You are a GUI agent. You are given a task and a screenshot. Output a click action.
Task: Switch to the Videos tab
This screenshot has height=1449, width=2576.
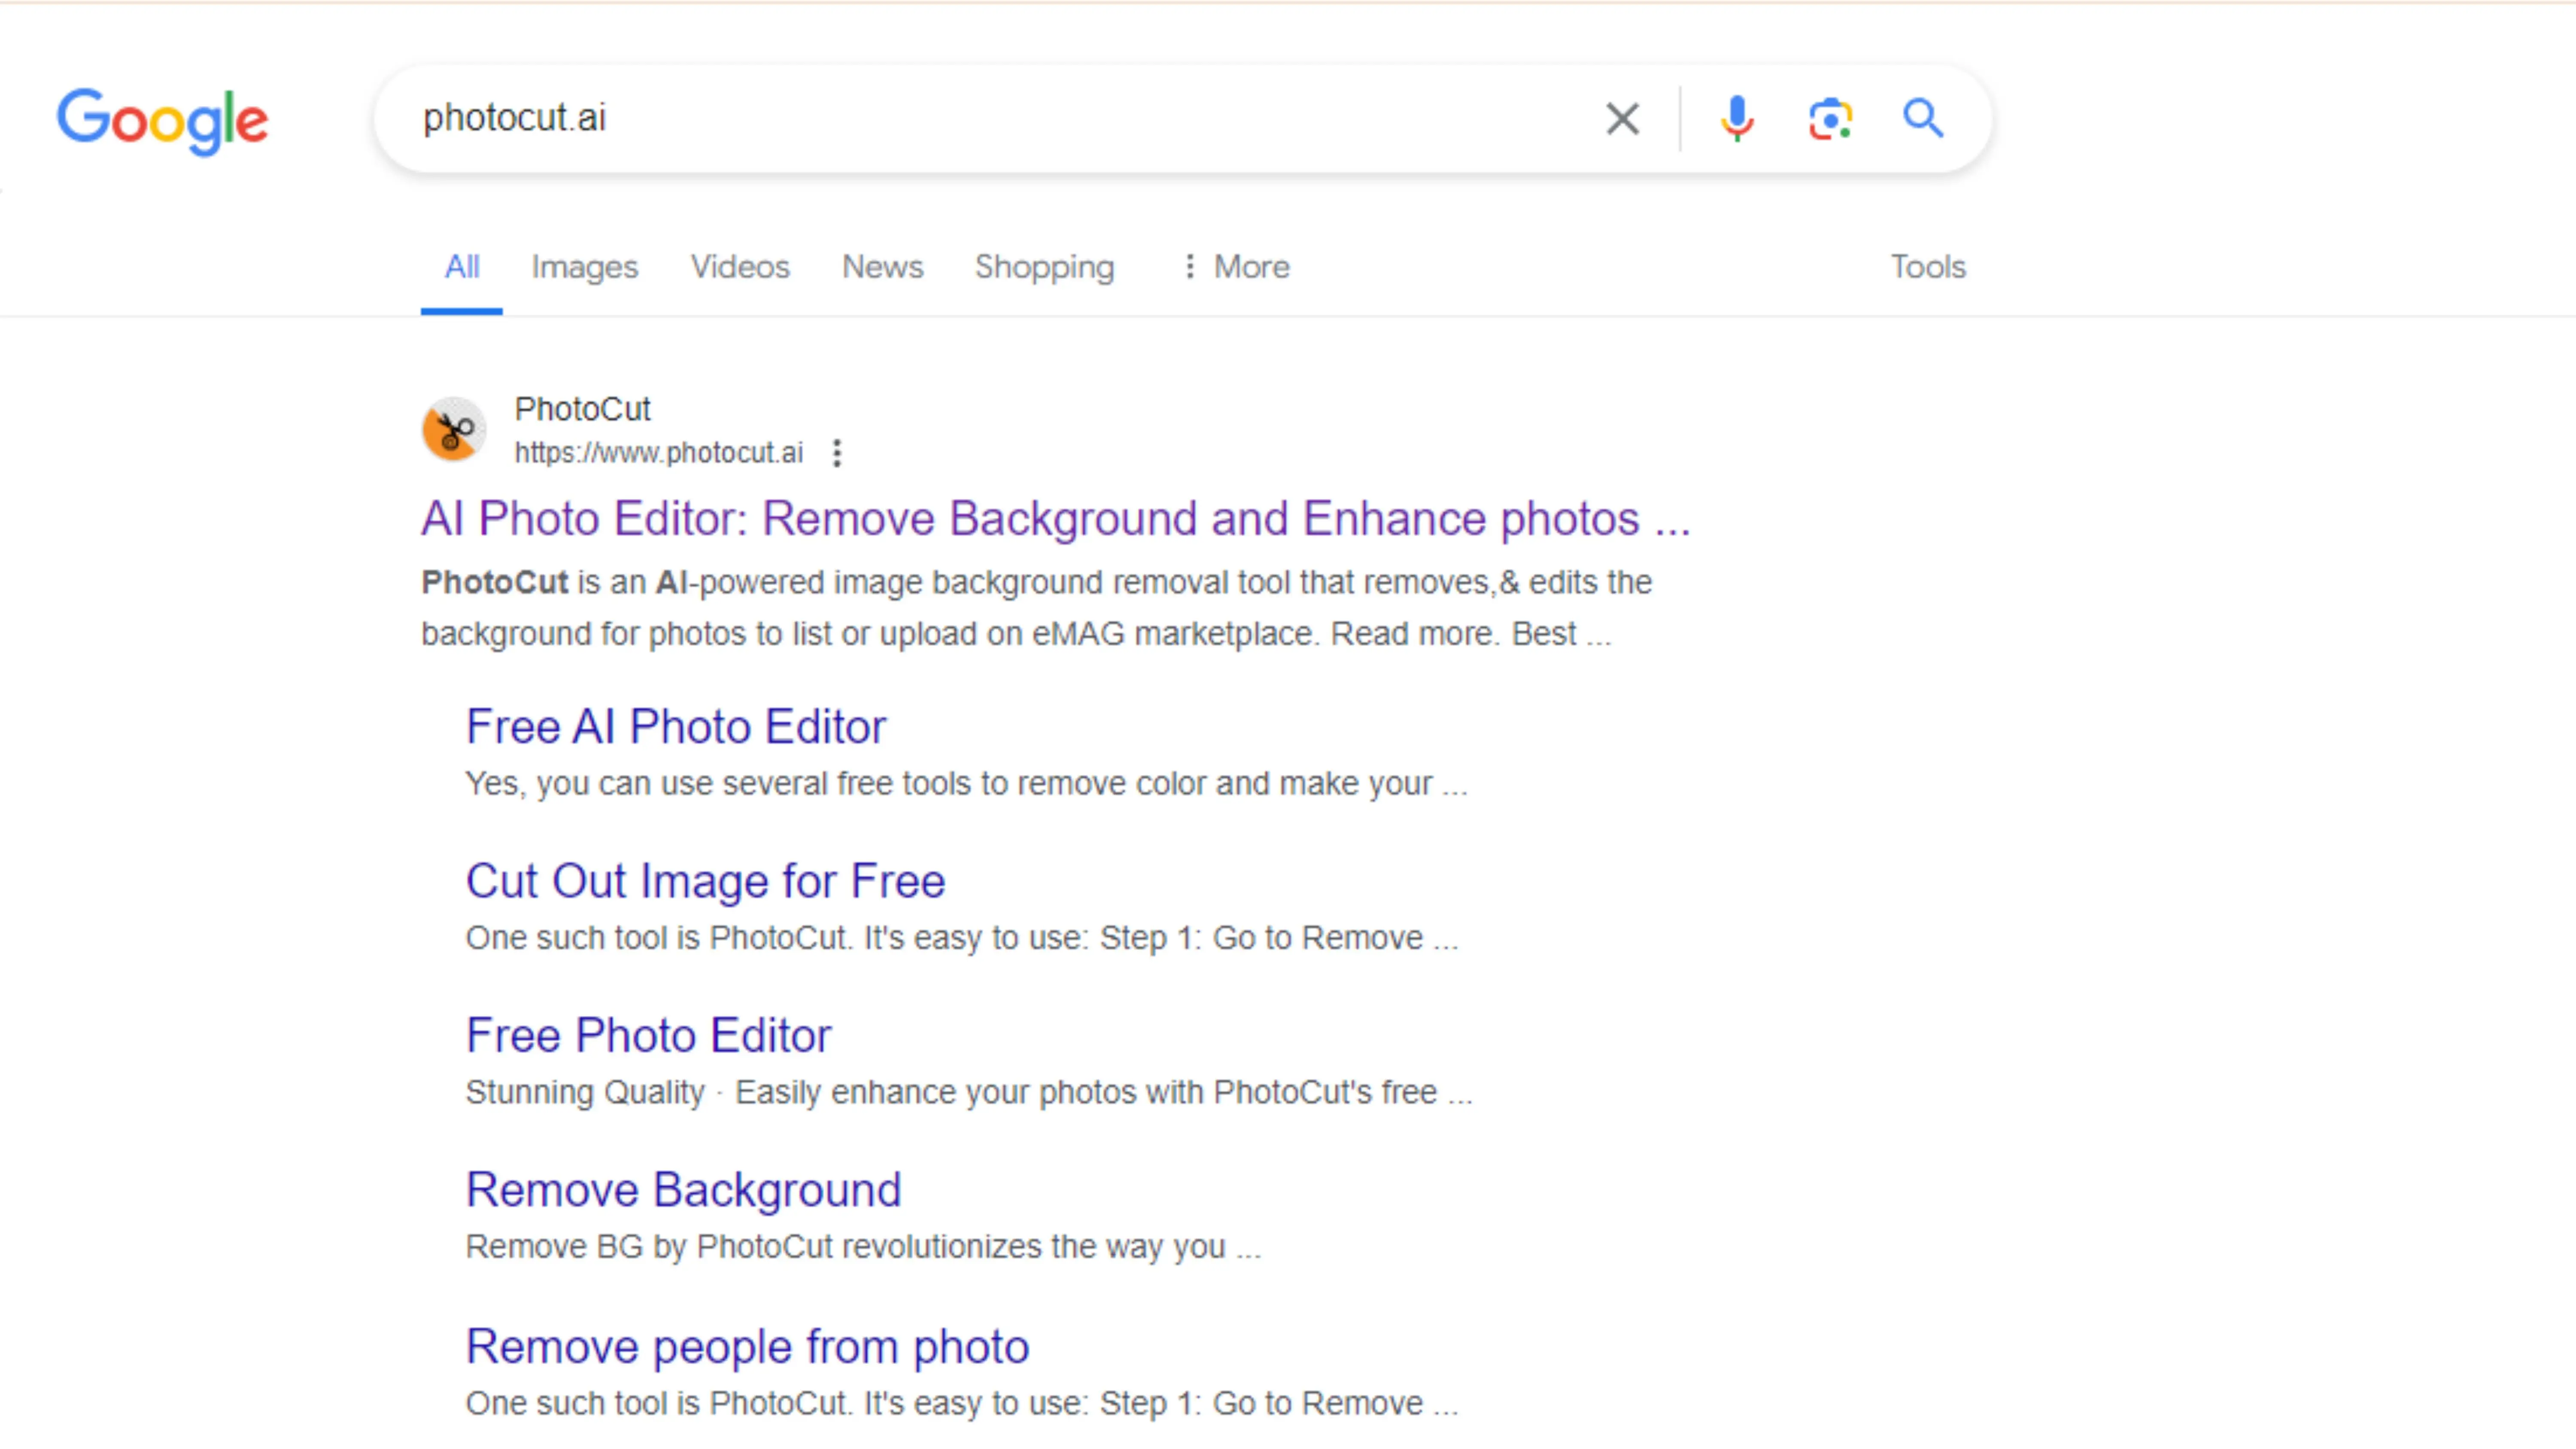(740, 267)
